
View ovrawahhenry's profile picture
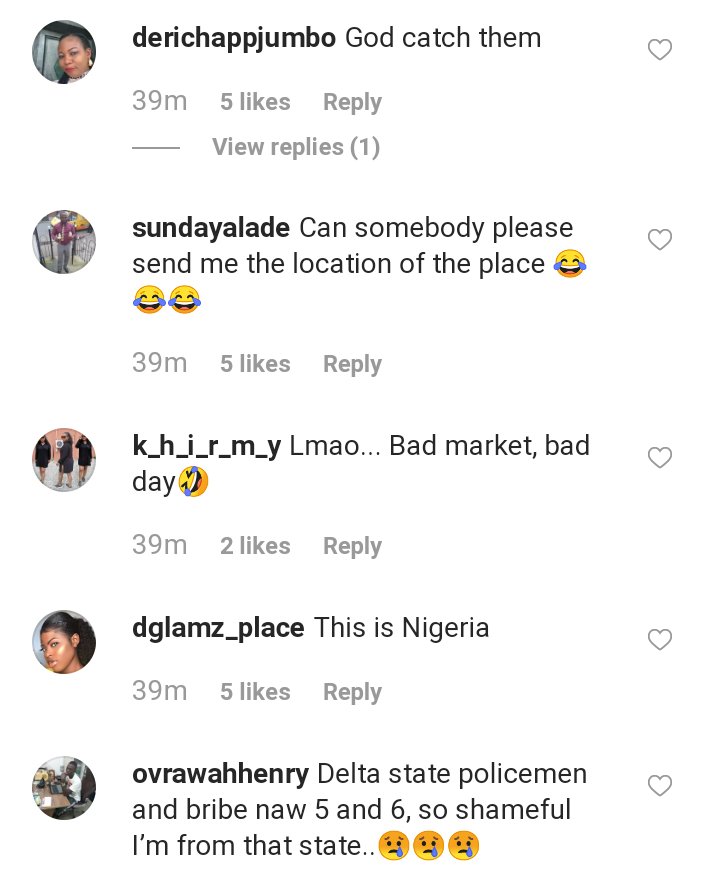click(64, 788)
